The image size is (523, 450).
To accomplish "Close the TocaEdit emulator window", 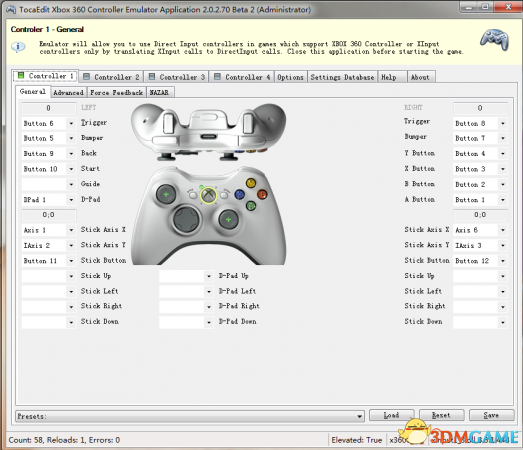I will 508,7.
